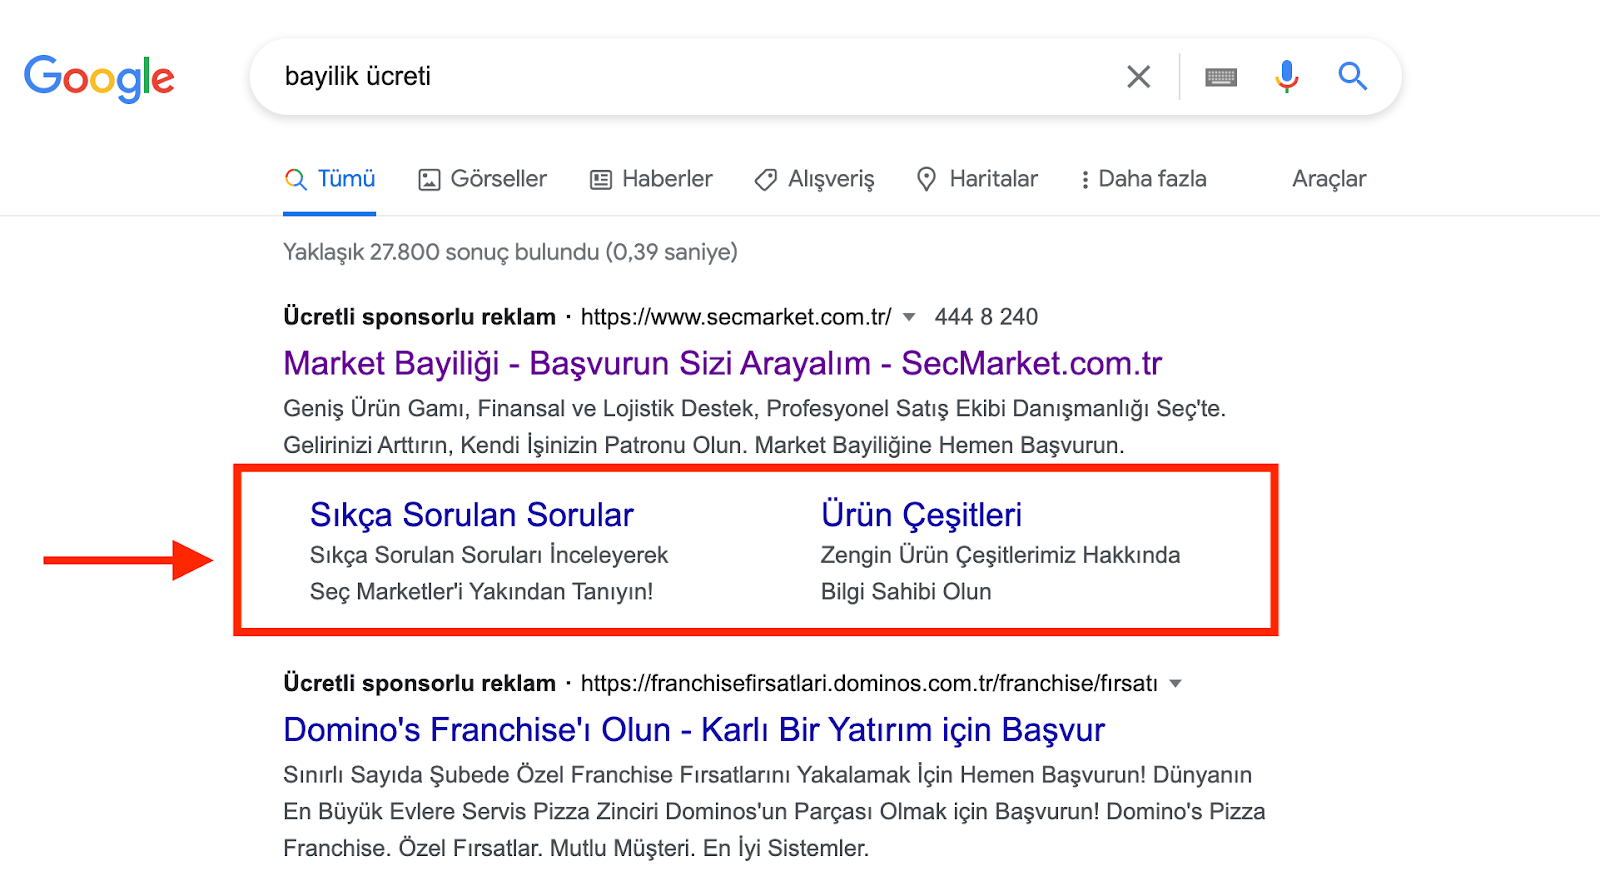Expand the Daha fazla menu

[1143, 179]
